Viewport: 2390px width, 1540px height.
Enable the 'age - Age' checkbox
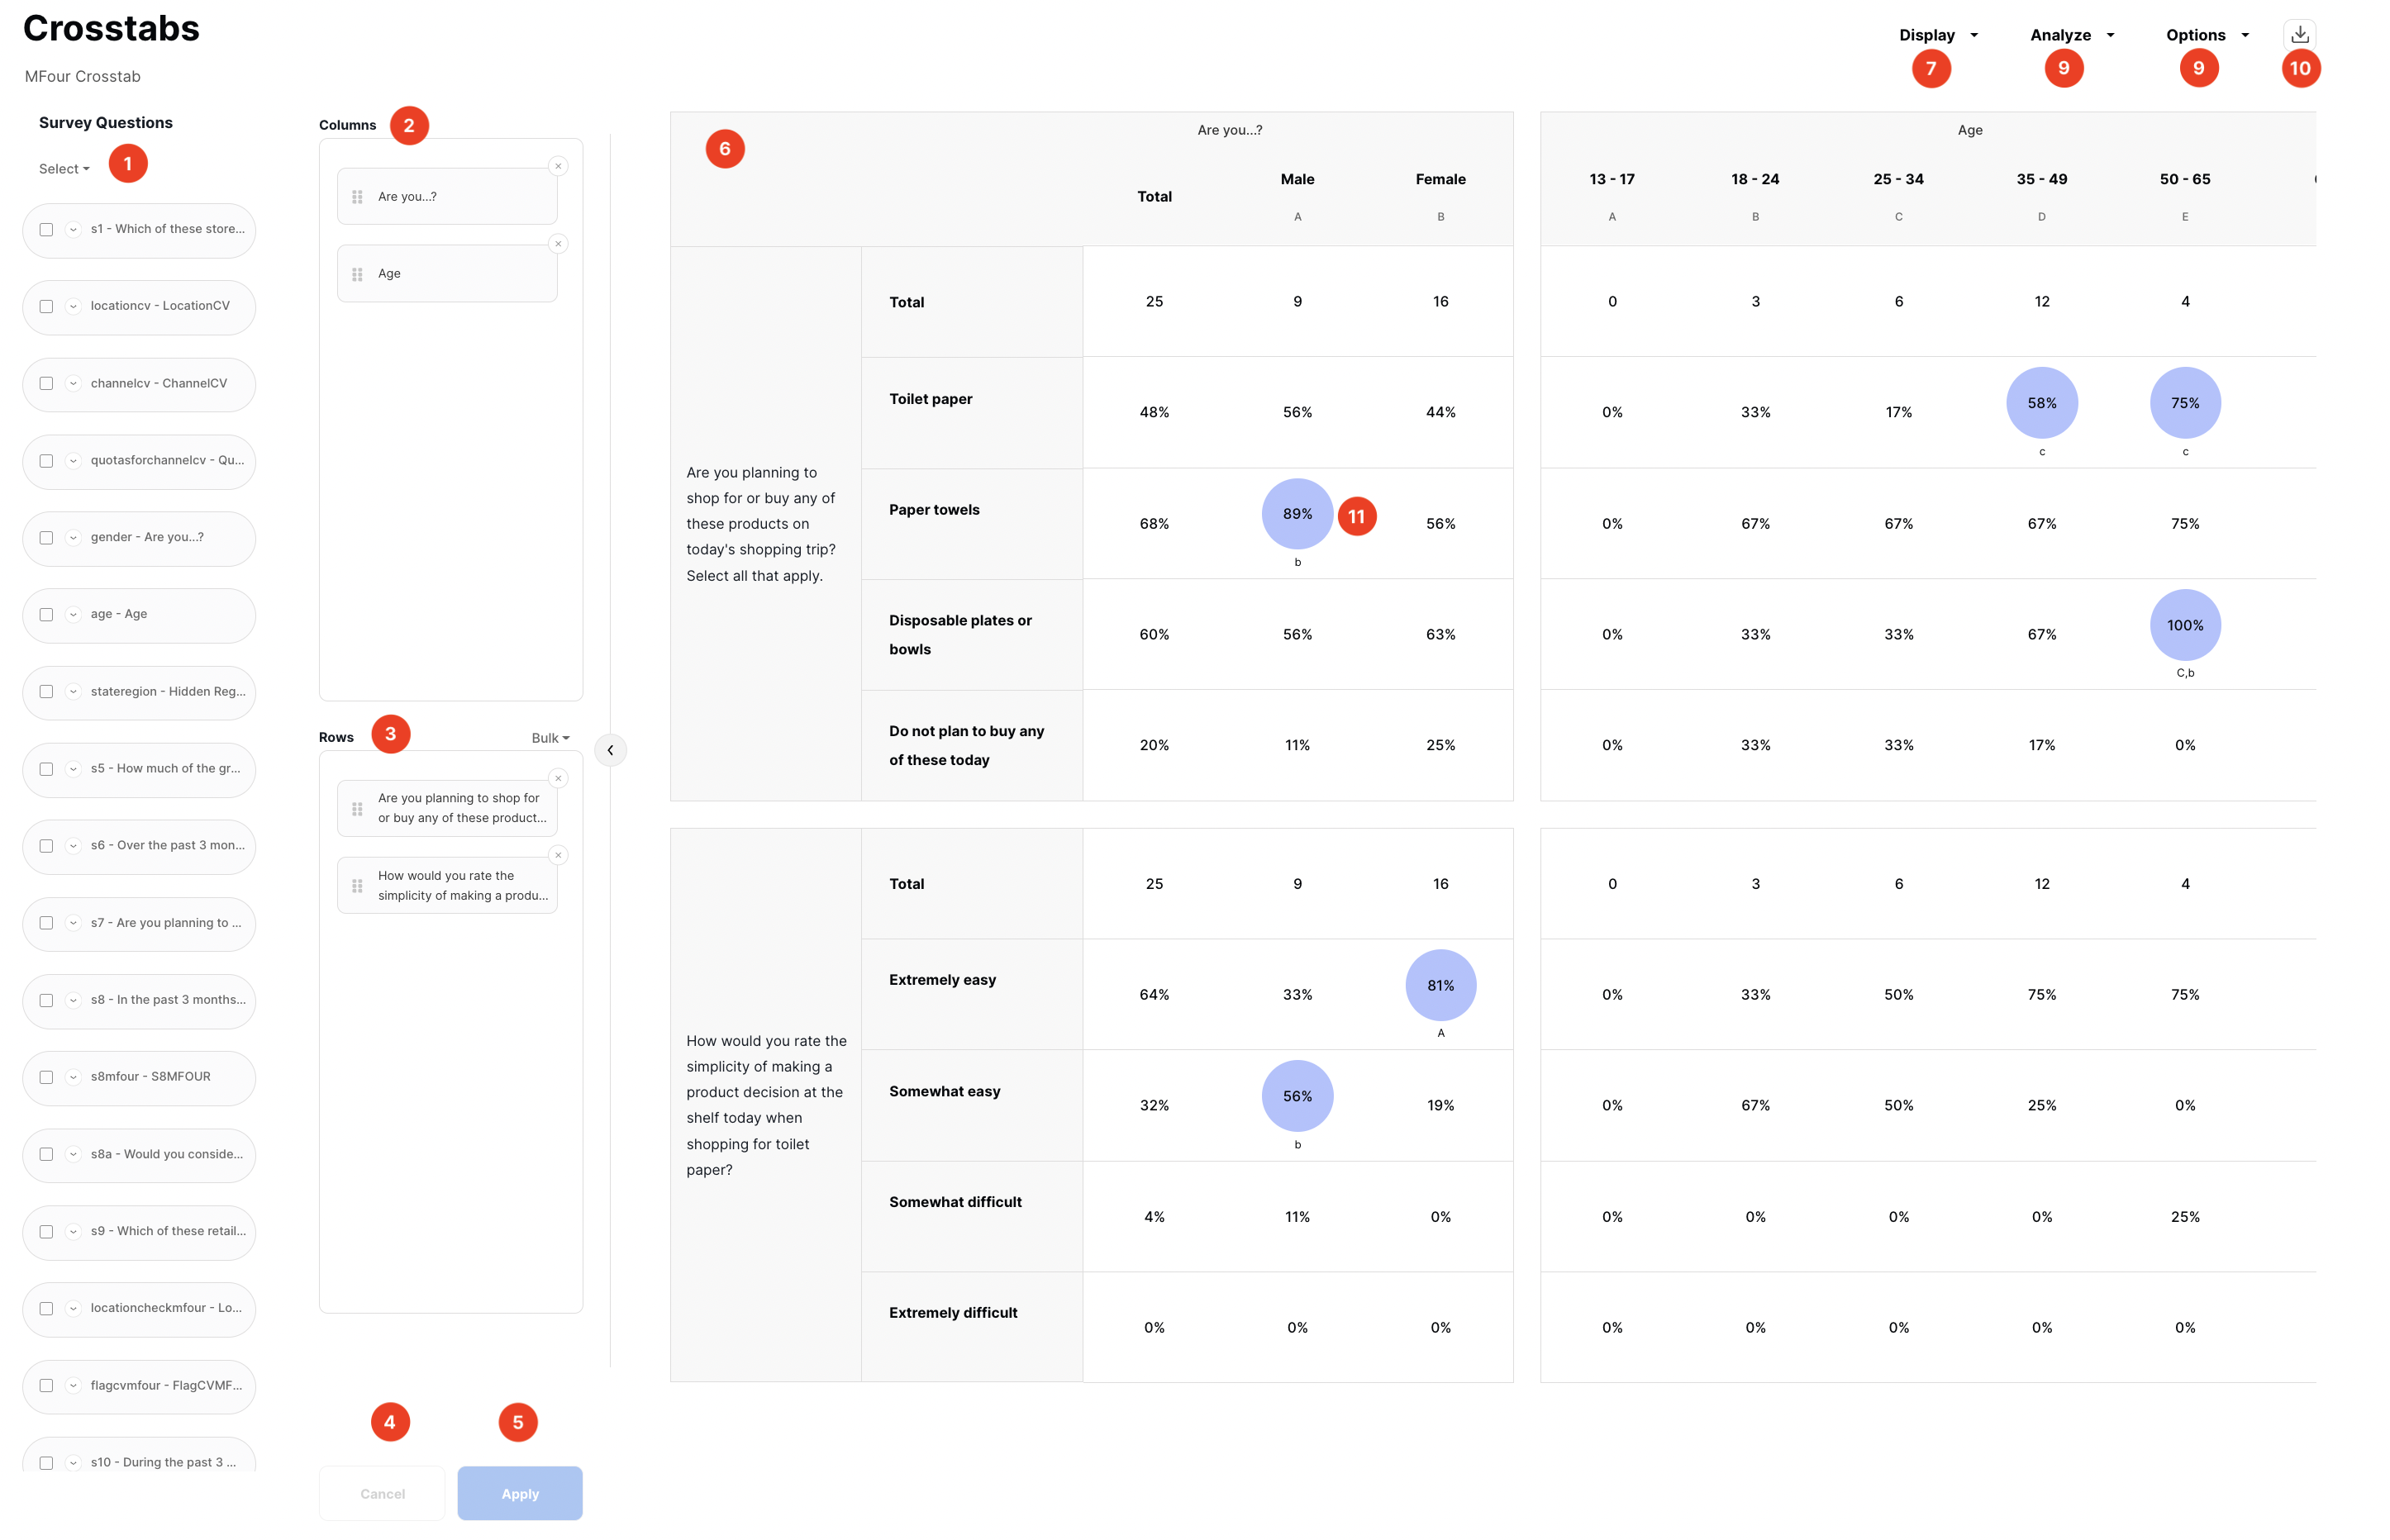coord(46,615)
